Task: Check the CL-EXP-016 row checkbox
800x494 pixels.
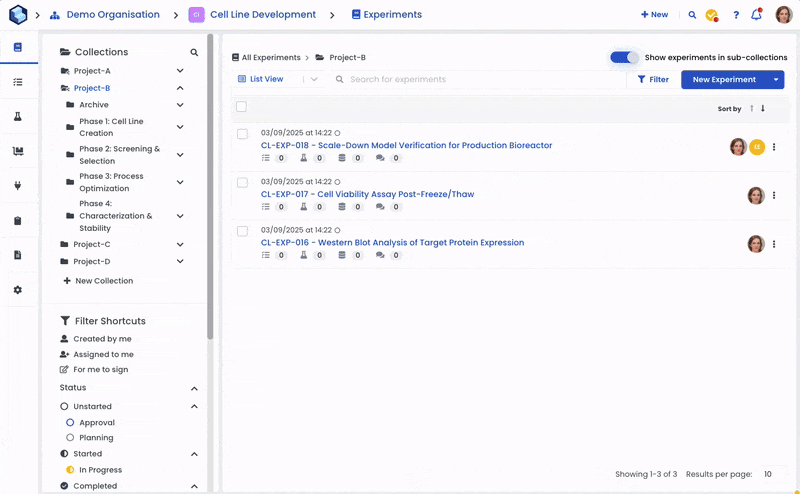Action: (242, 231)
